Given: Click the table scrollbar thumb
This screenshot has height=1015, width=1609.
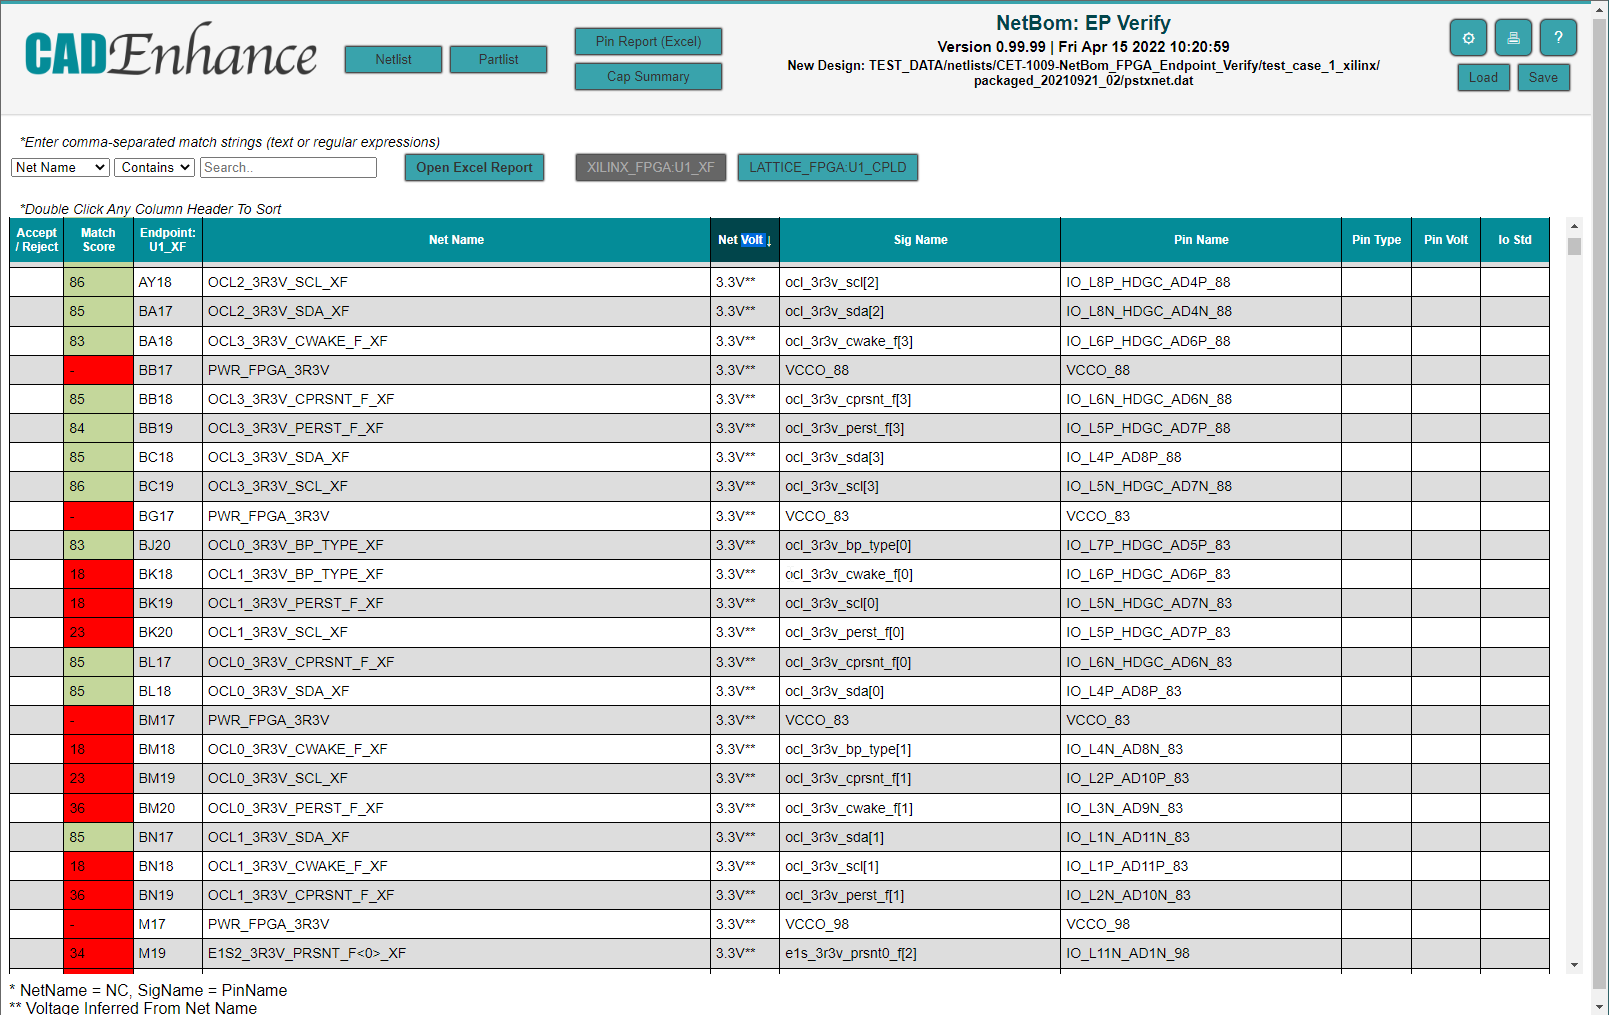Looking at the screenshot, I should [1575, 246].
